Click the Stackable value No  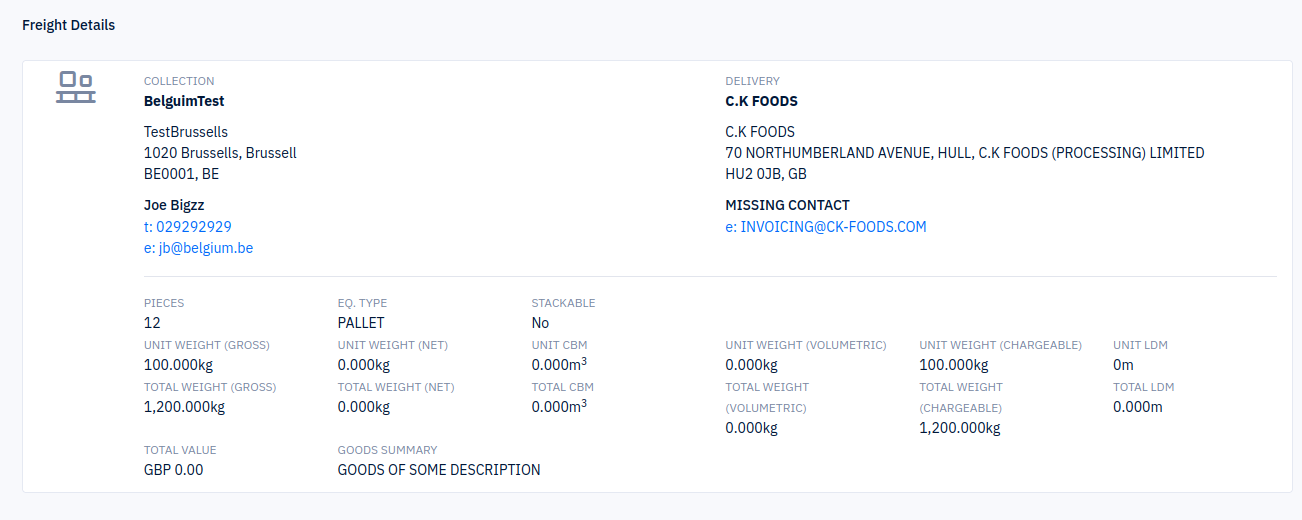540,323
